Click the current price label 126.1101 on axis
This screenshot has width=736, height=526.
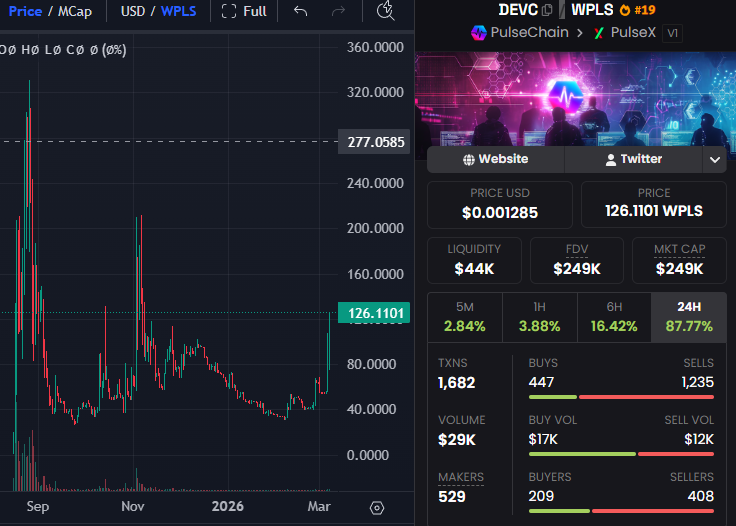click(x=374, y=313)
